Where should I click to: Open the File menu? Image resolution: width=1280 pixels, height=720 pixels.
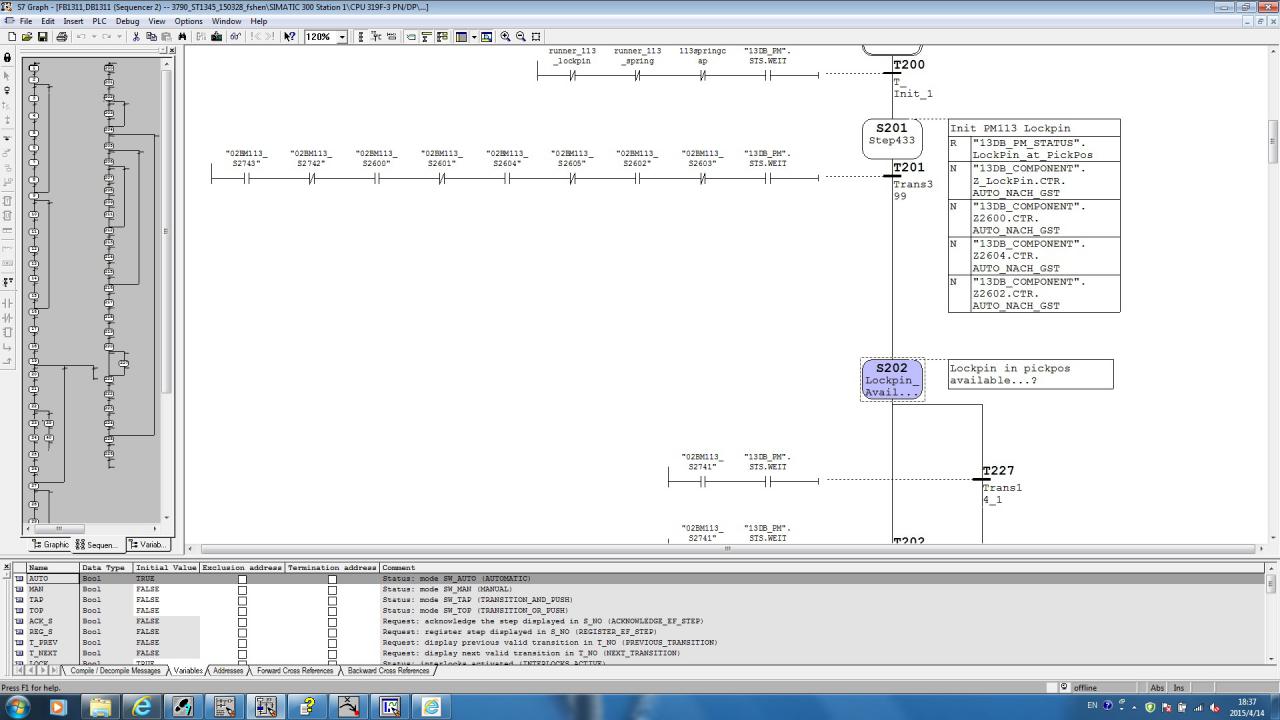25,21
